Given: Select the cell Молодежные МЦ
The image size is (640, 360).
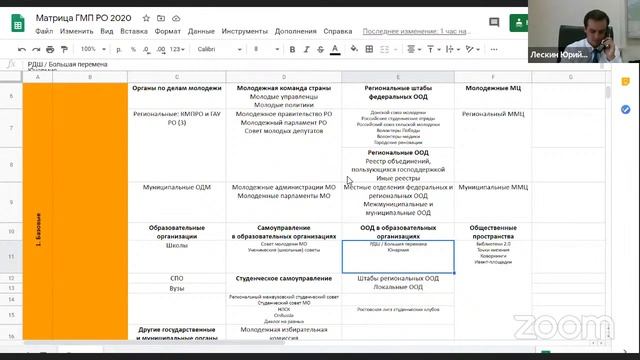Looking at the screenshot, I should point(493,96).
